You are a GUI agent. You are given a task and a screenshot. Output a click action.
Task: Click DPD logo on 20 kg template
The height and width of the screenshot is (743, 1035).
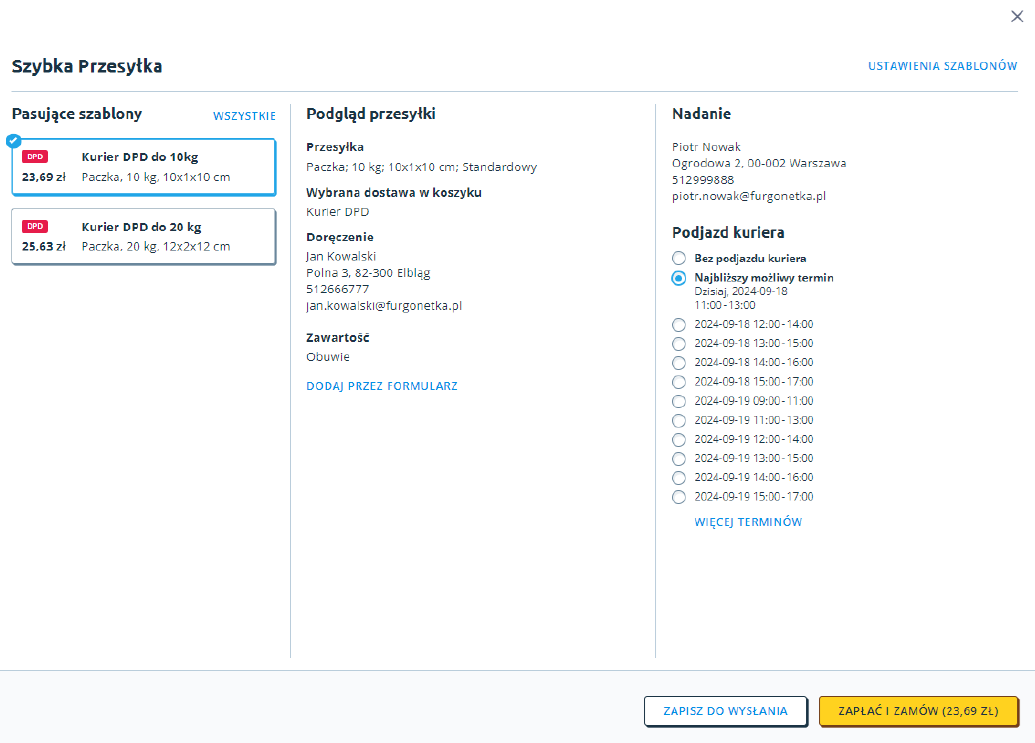[x=35, y=226]
